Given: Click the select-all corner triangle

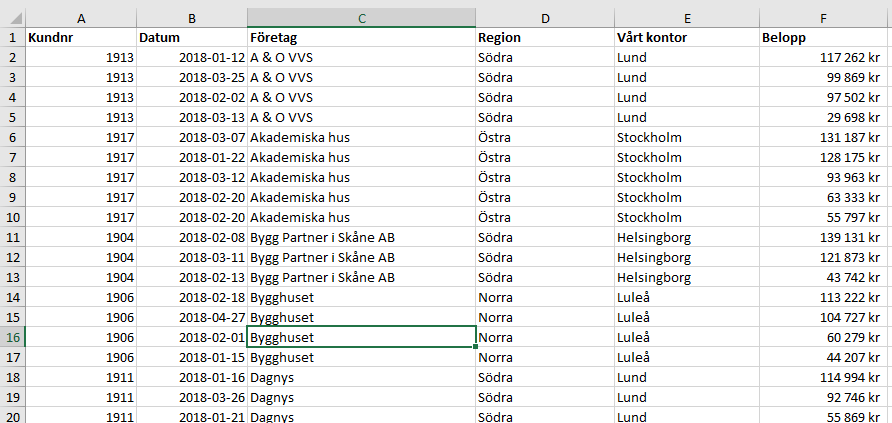Looking at the screenshot, I should [x=13, y=18].
